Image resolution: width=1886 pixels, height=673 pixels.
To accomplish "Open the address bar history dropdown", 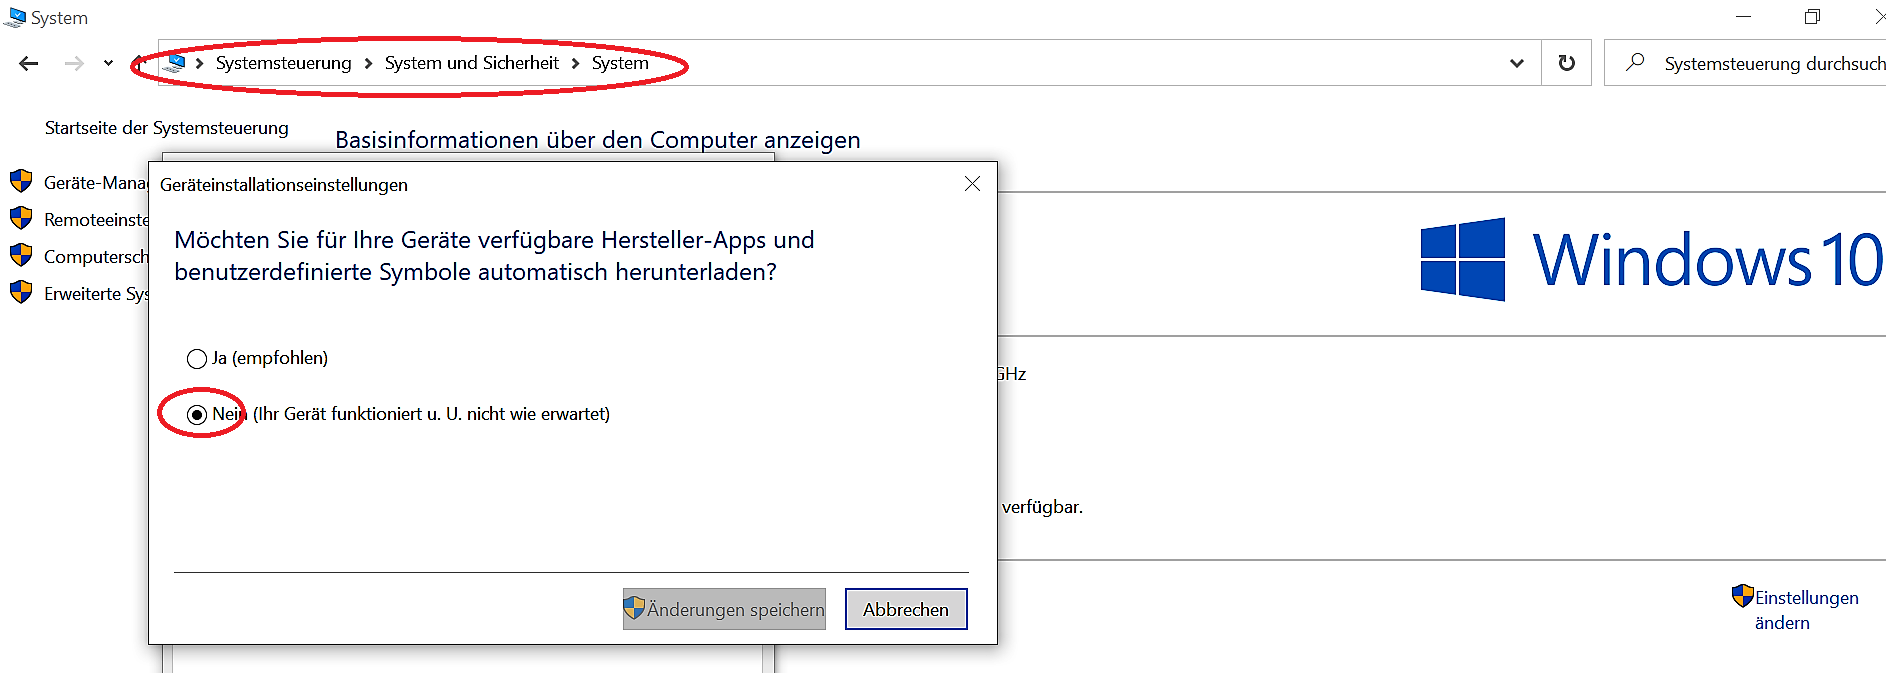I will (x=1517, y=63).
